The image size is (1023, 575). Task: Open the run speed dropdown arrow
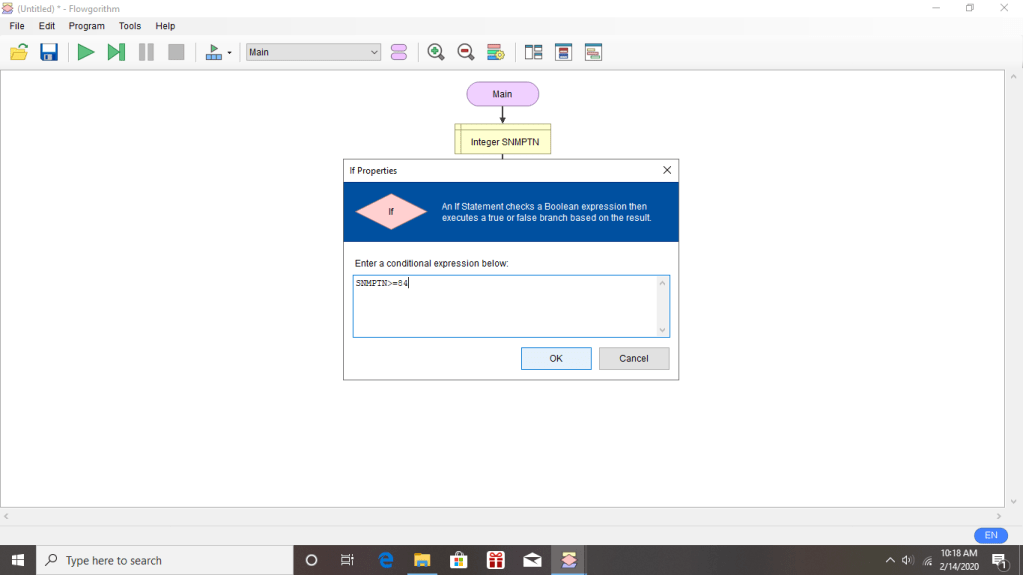pos(230,53)
